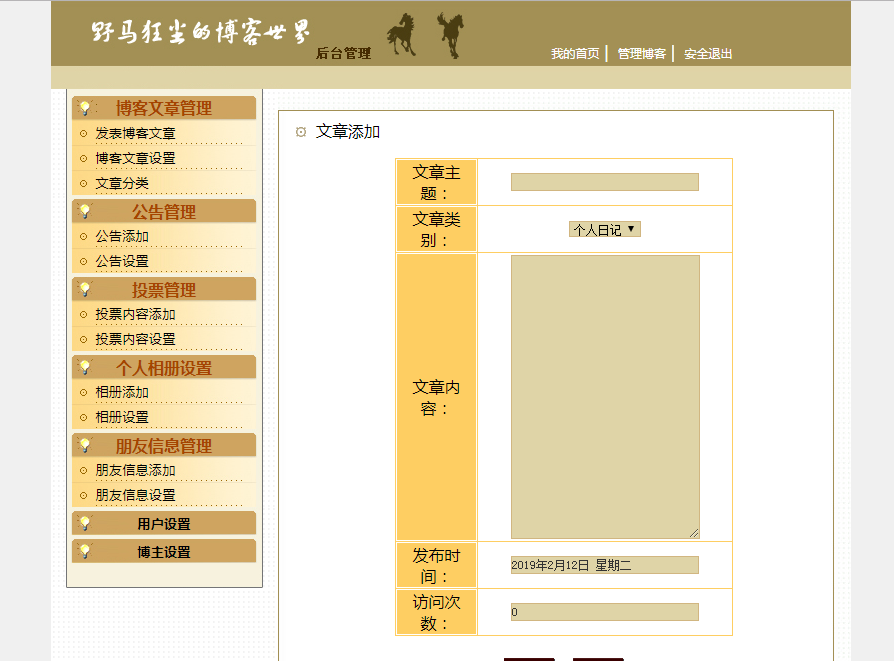Expand the 用户设置 menu section
Image resolution: width=894 pixels, height=661 pixels.
tap(164, 523)
